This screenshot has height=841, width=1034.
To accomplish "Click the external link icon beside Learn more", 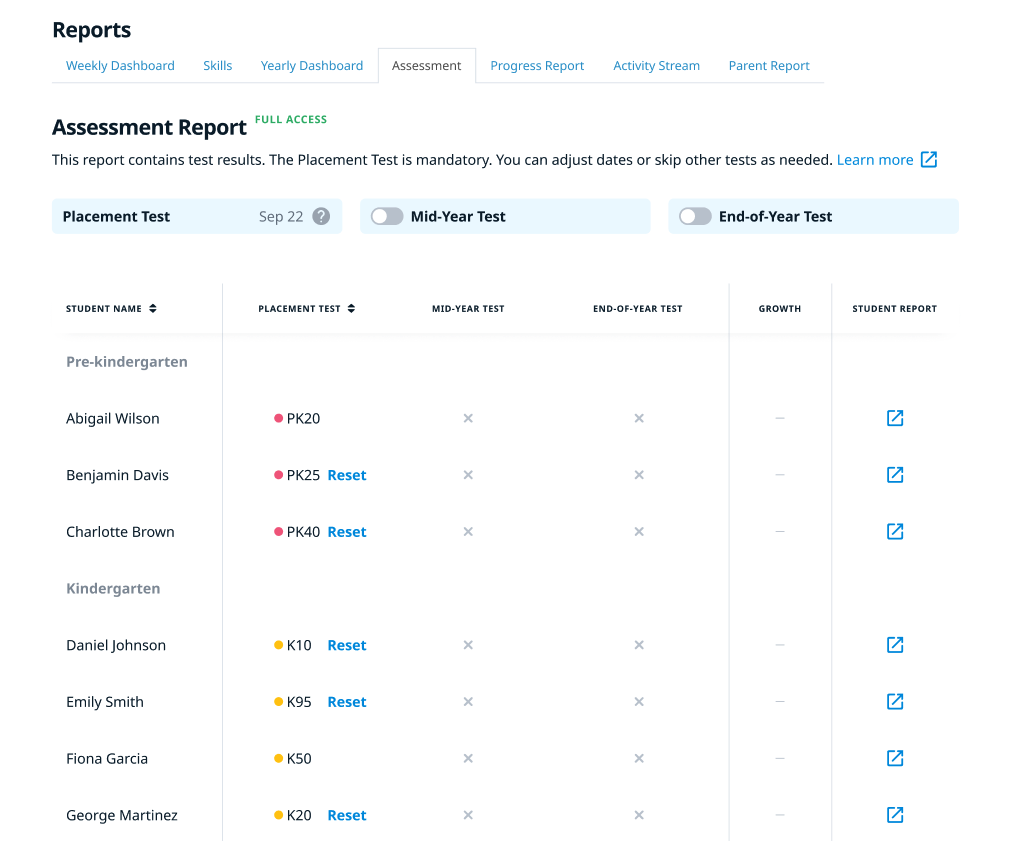I will tap(929, 160).
